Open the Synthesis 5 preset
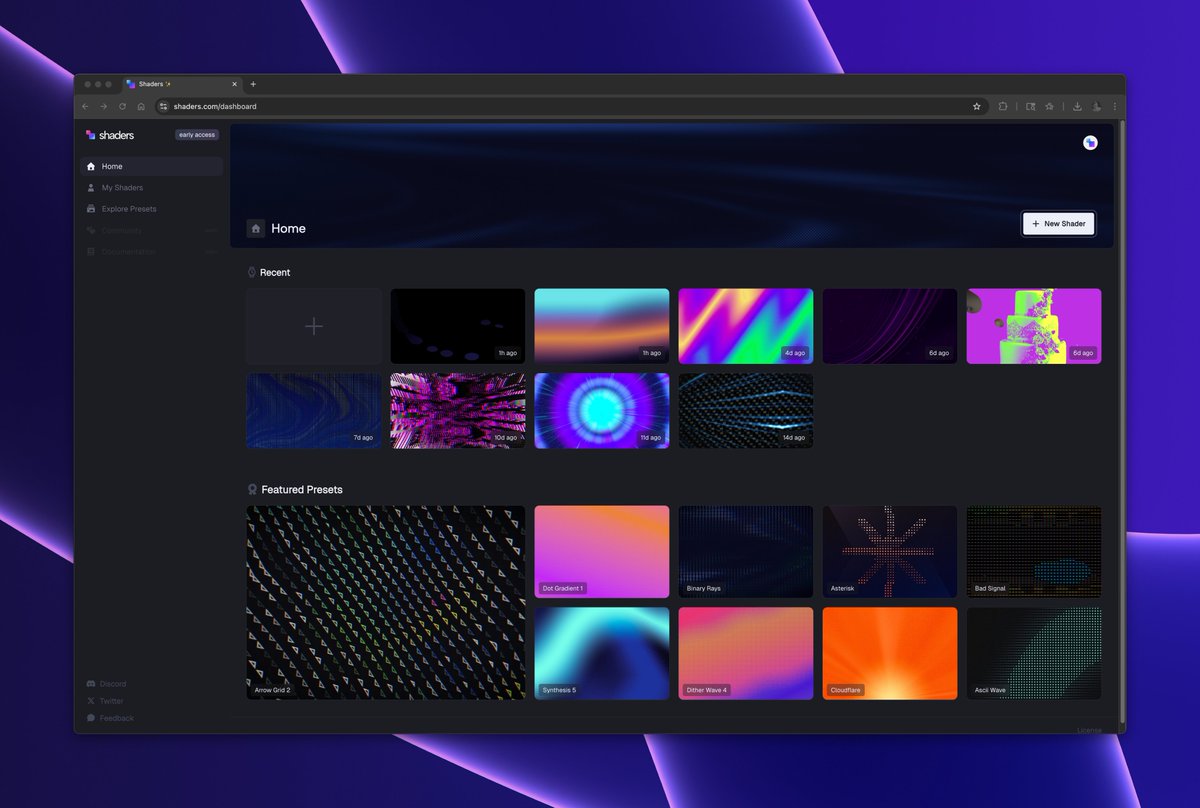The width and height of the screenshot is (1200, 808). pos(602,653)
